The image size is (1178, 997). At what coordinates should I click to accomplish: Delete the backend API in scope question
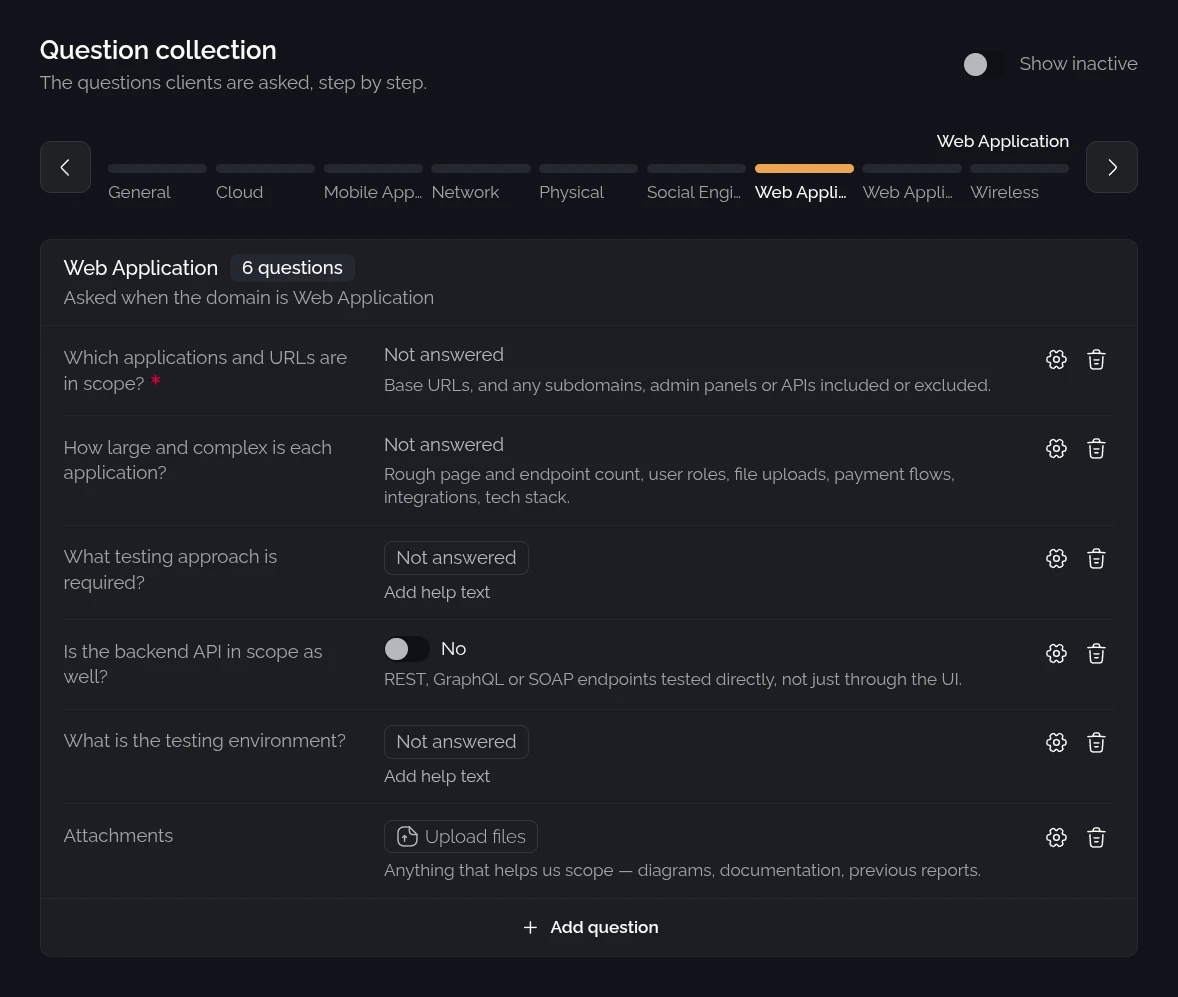point(1096,654)
